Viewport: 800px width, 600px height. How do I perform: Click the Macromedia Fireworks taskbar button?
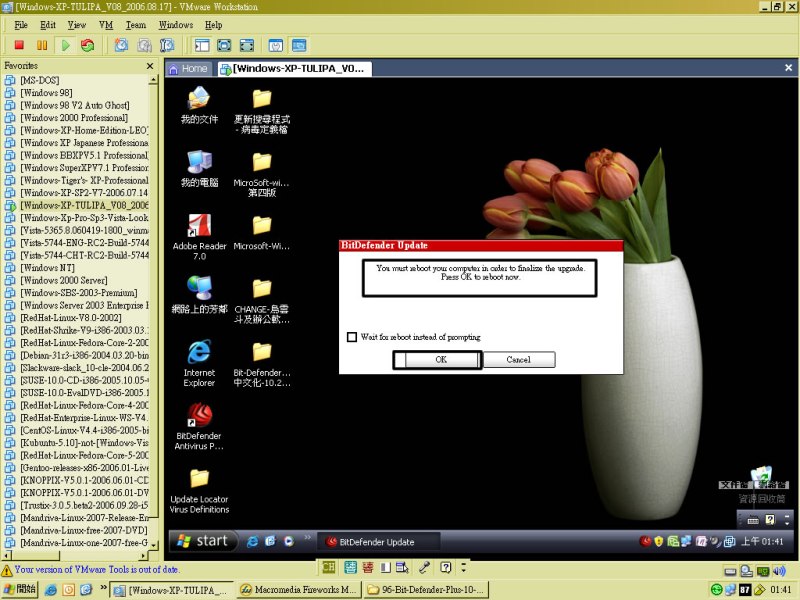pyautogui.click(x=300, y=590)
